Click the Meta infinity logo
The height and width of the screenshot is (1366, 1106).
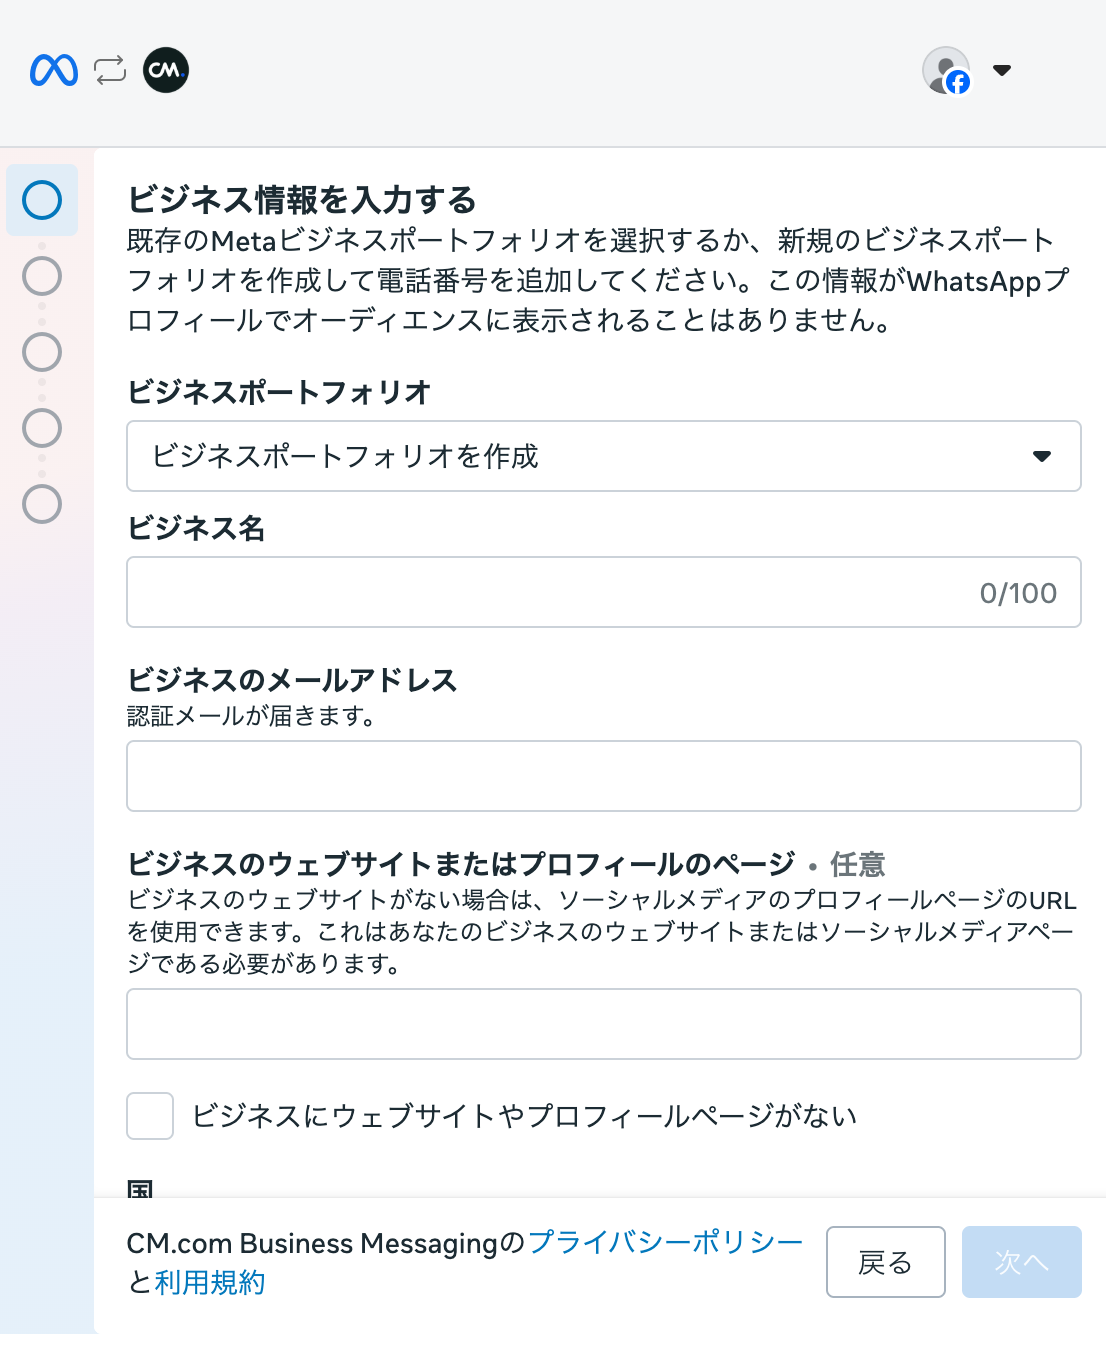[x=54, y=70]
